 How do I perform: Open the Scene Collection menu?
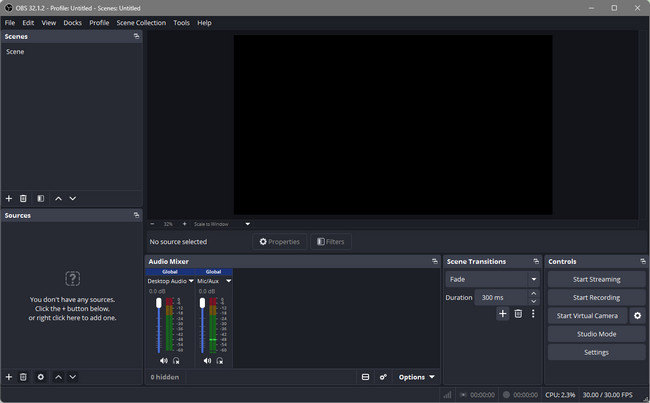coord(141,22)
